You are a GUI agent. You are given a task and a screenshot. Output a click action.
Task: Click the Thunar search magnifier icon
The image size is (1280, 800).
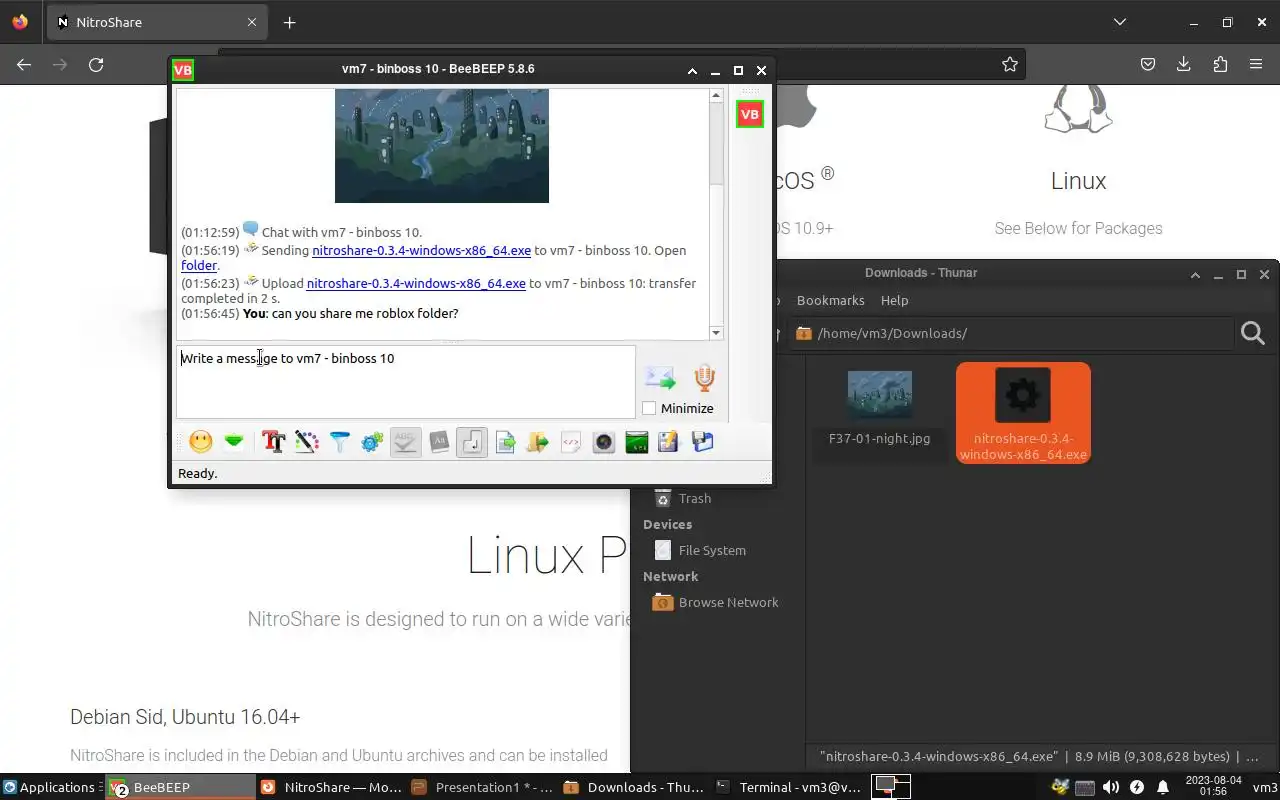pyautogui.click(x=1253, y=333)
